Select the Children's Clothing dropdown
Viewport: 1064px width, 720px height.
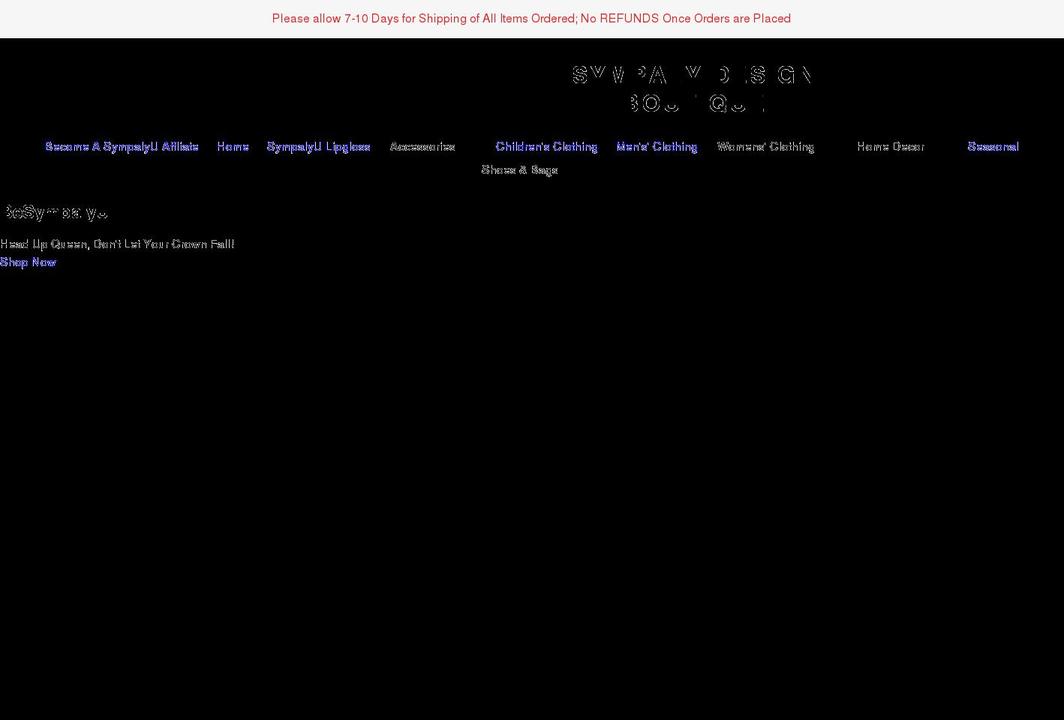(x=546, y=146)
